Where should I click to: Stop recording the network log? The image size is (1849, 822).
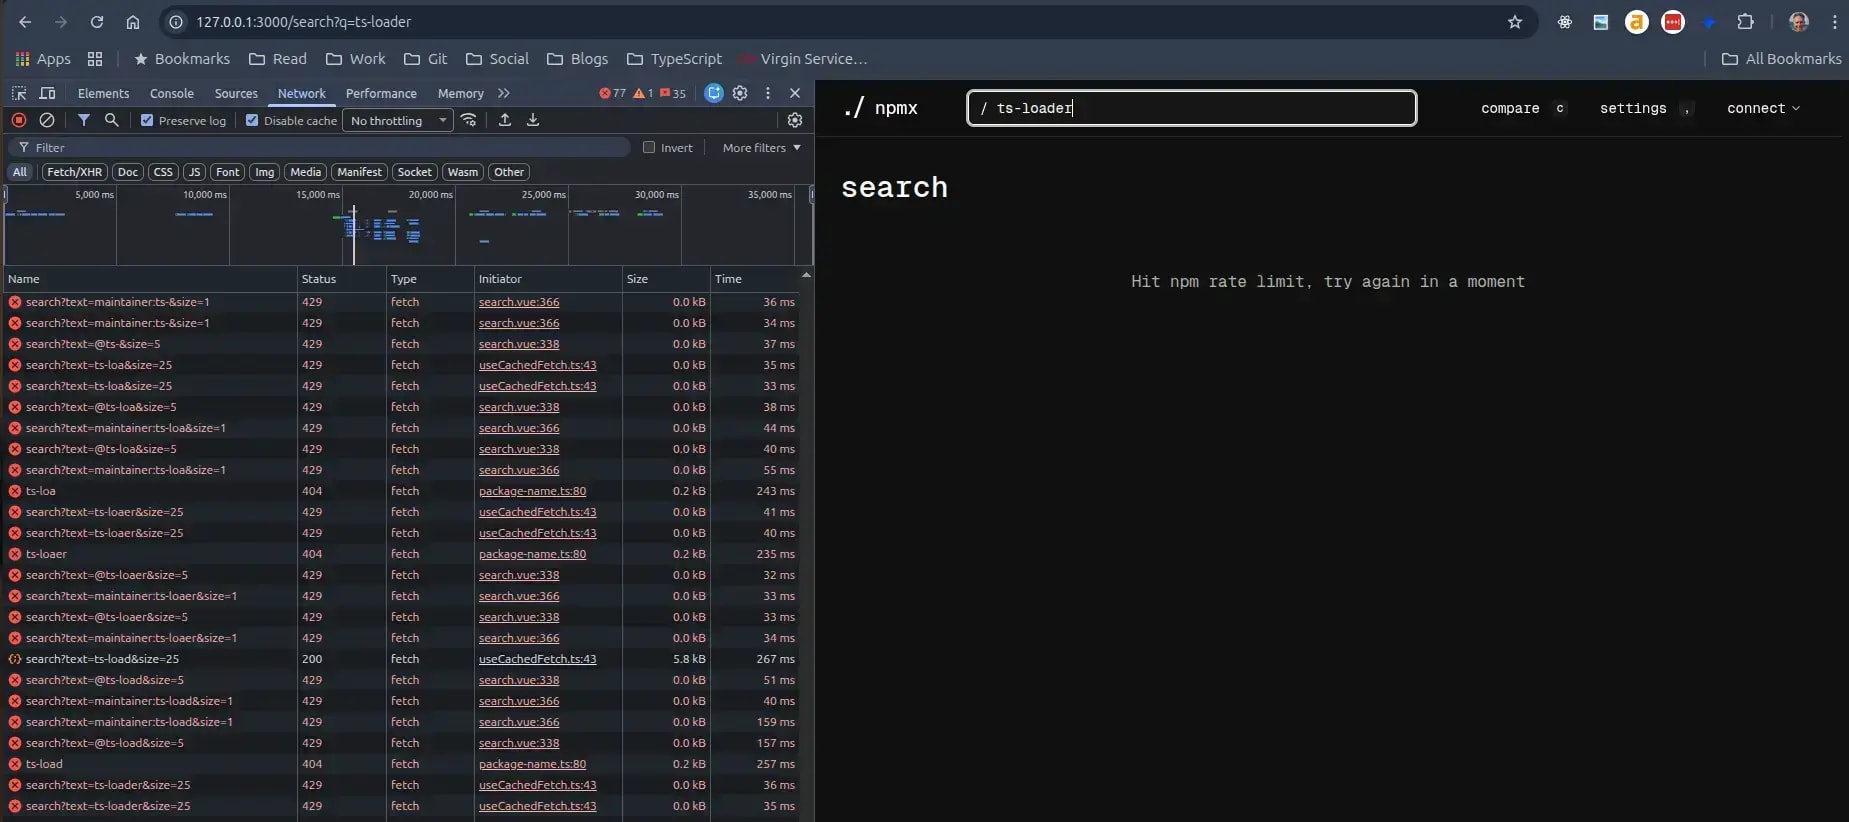click(x=19, y=120)
